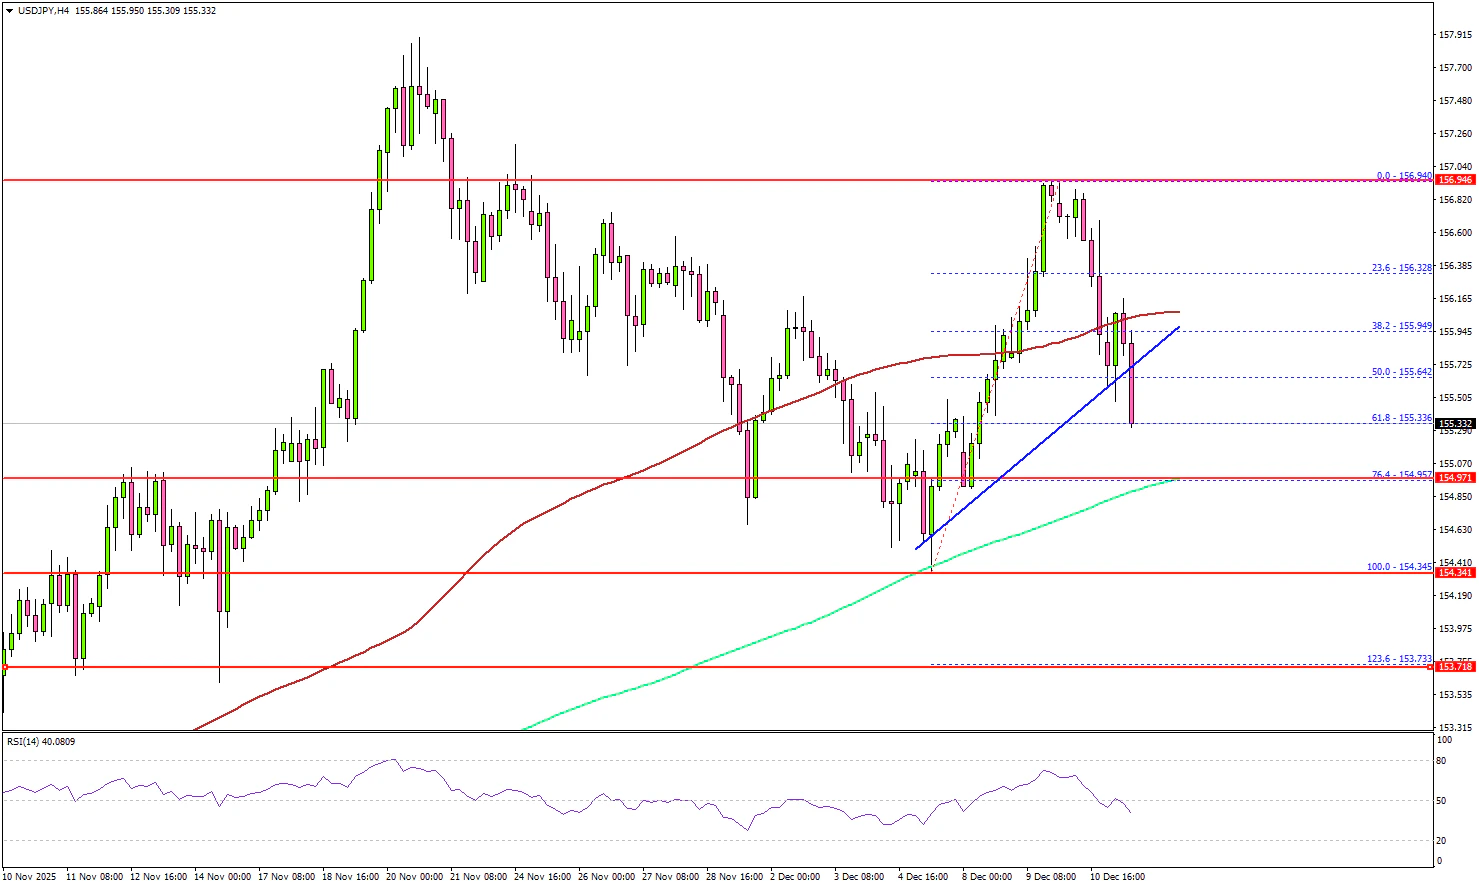This screenshot has height=888, width=1479.
Task: Select the black 155.332 current price tag
Action: point(1454,424)
